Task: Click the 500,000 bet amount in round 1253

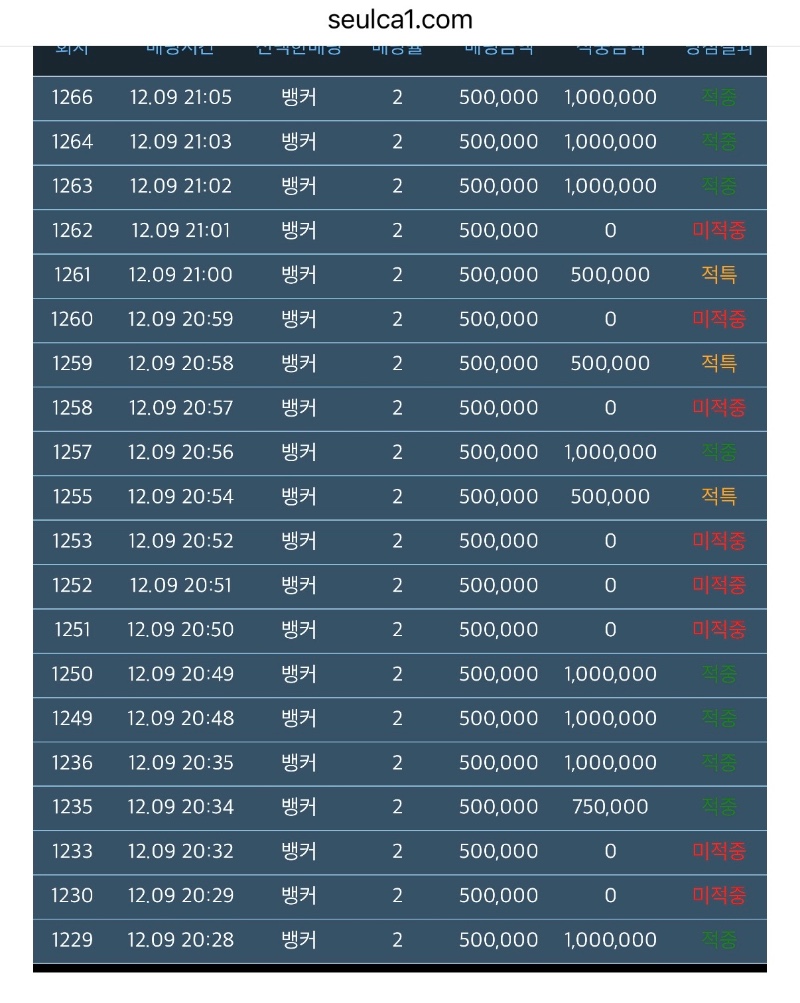Action: point(498,541)
